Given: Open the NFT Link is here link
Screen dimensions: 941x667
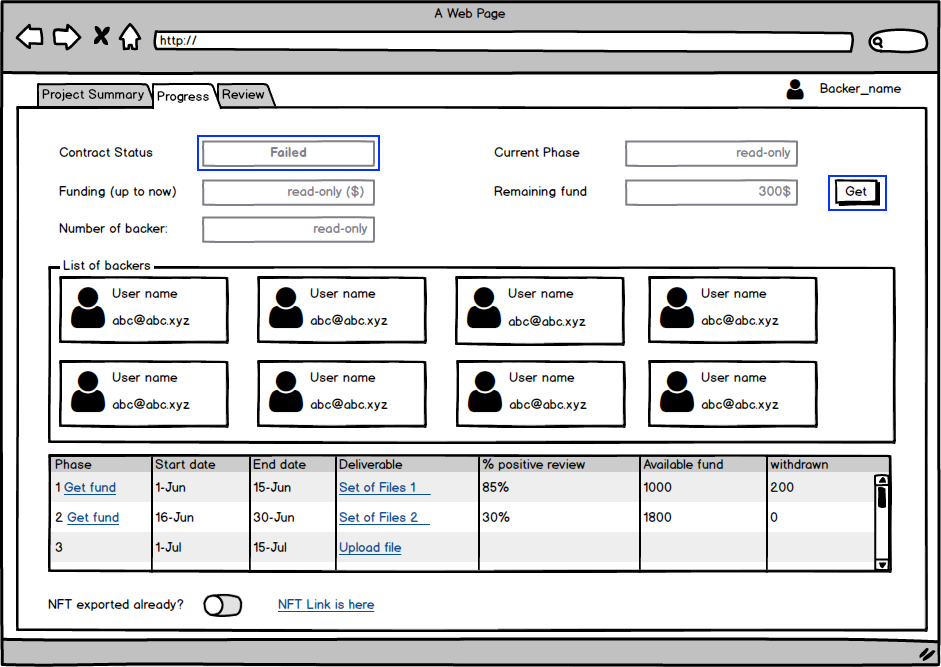Looking at the screenshot, I should pos(326,605).
